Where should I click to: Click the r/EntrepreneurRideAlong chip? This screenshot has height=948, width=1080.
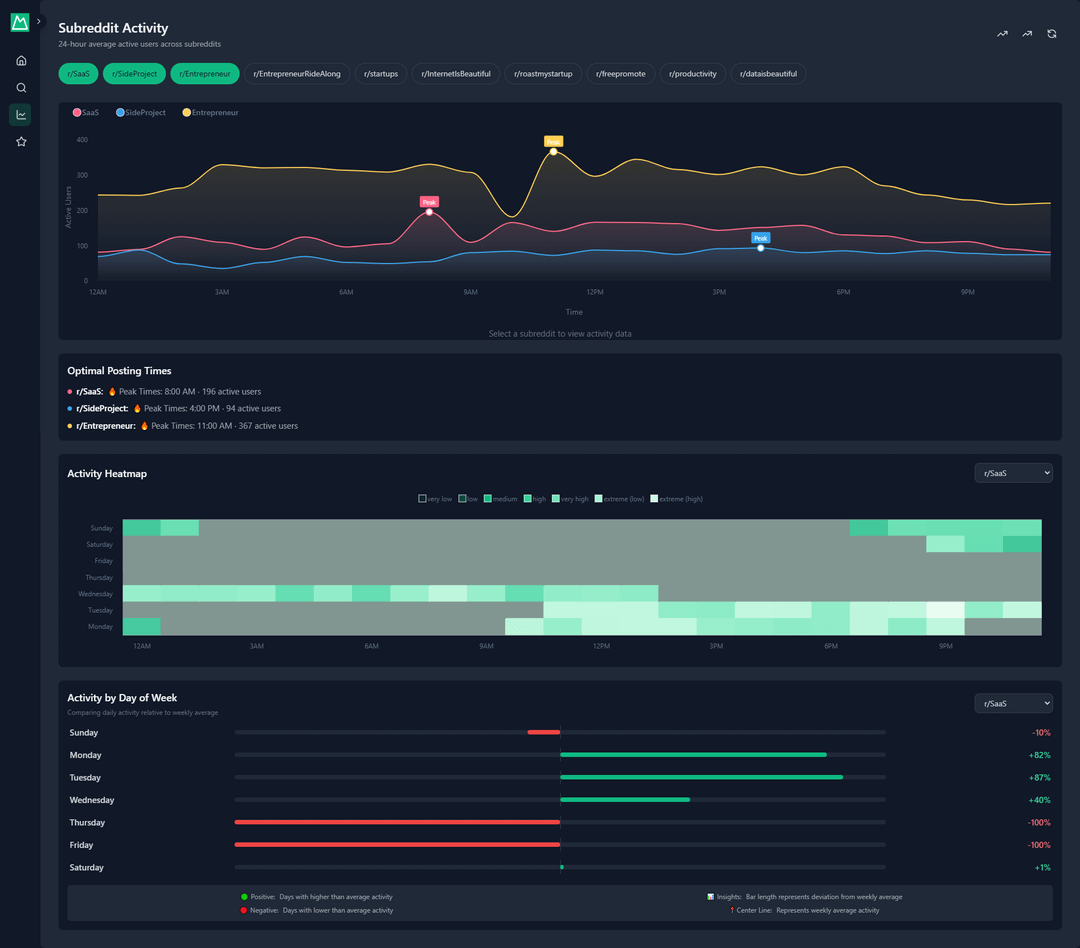click(x=297, y=74)
